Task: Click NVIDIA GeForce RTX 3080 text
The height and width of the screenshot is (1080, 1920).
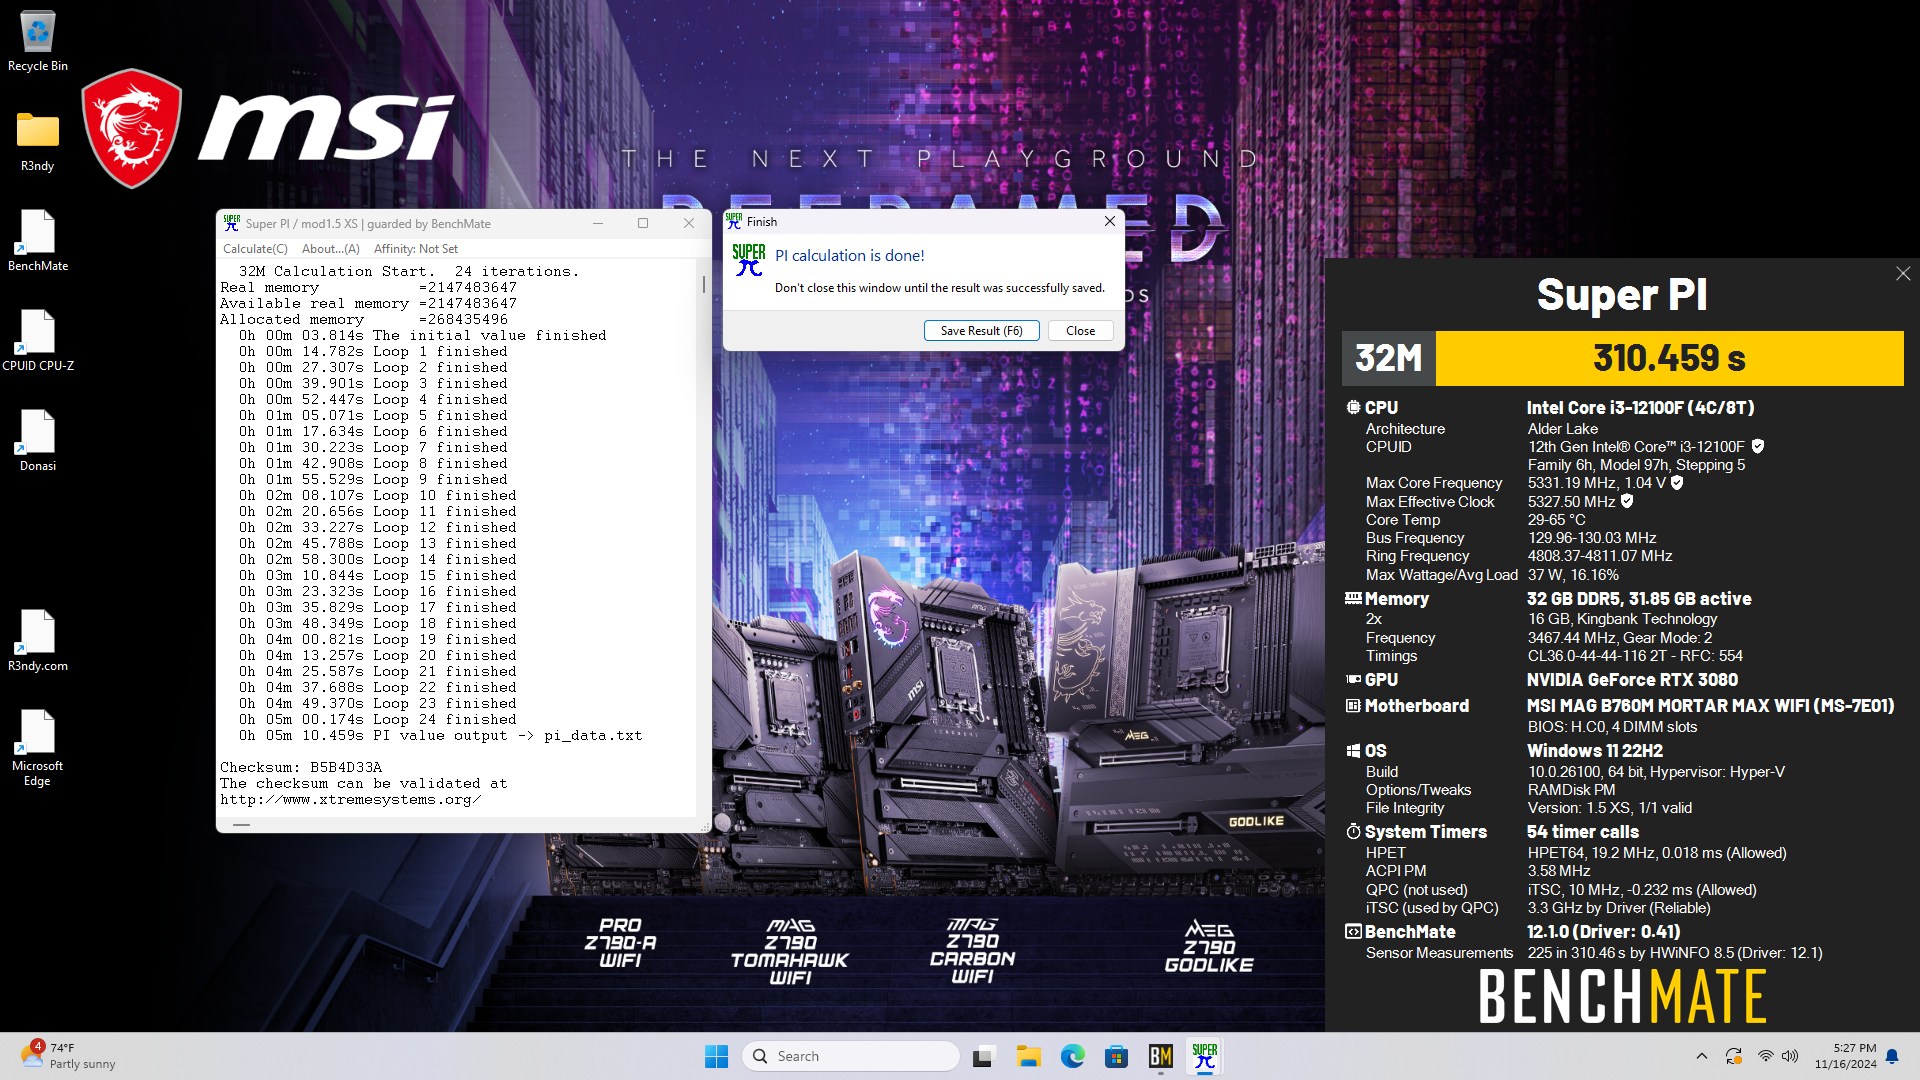Action: (x=1632, y=679)
